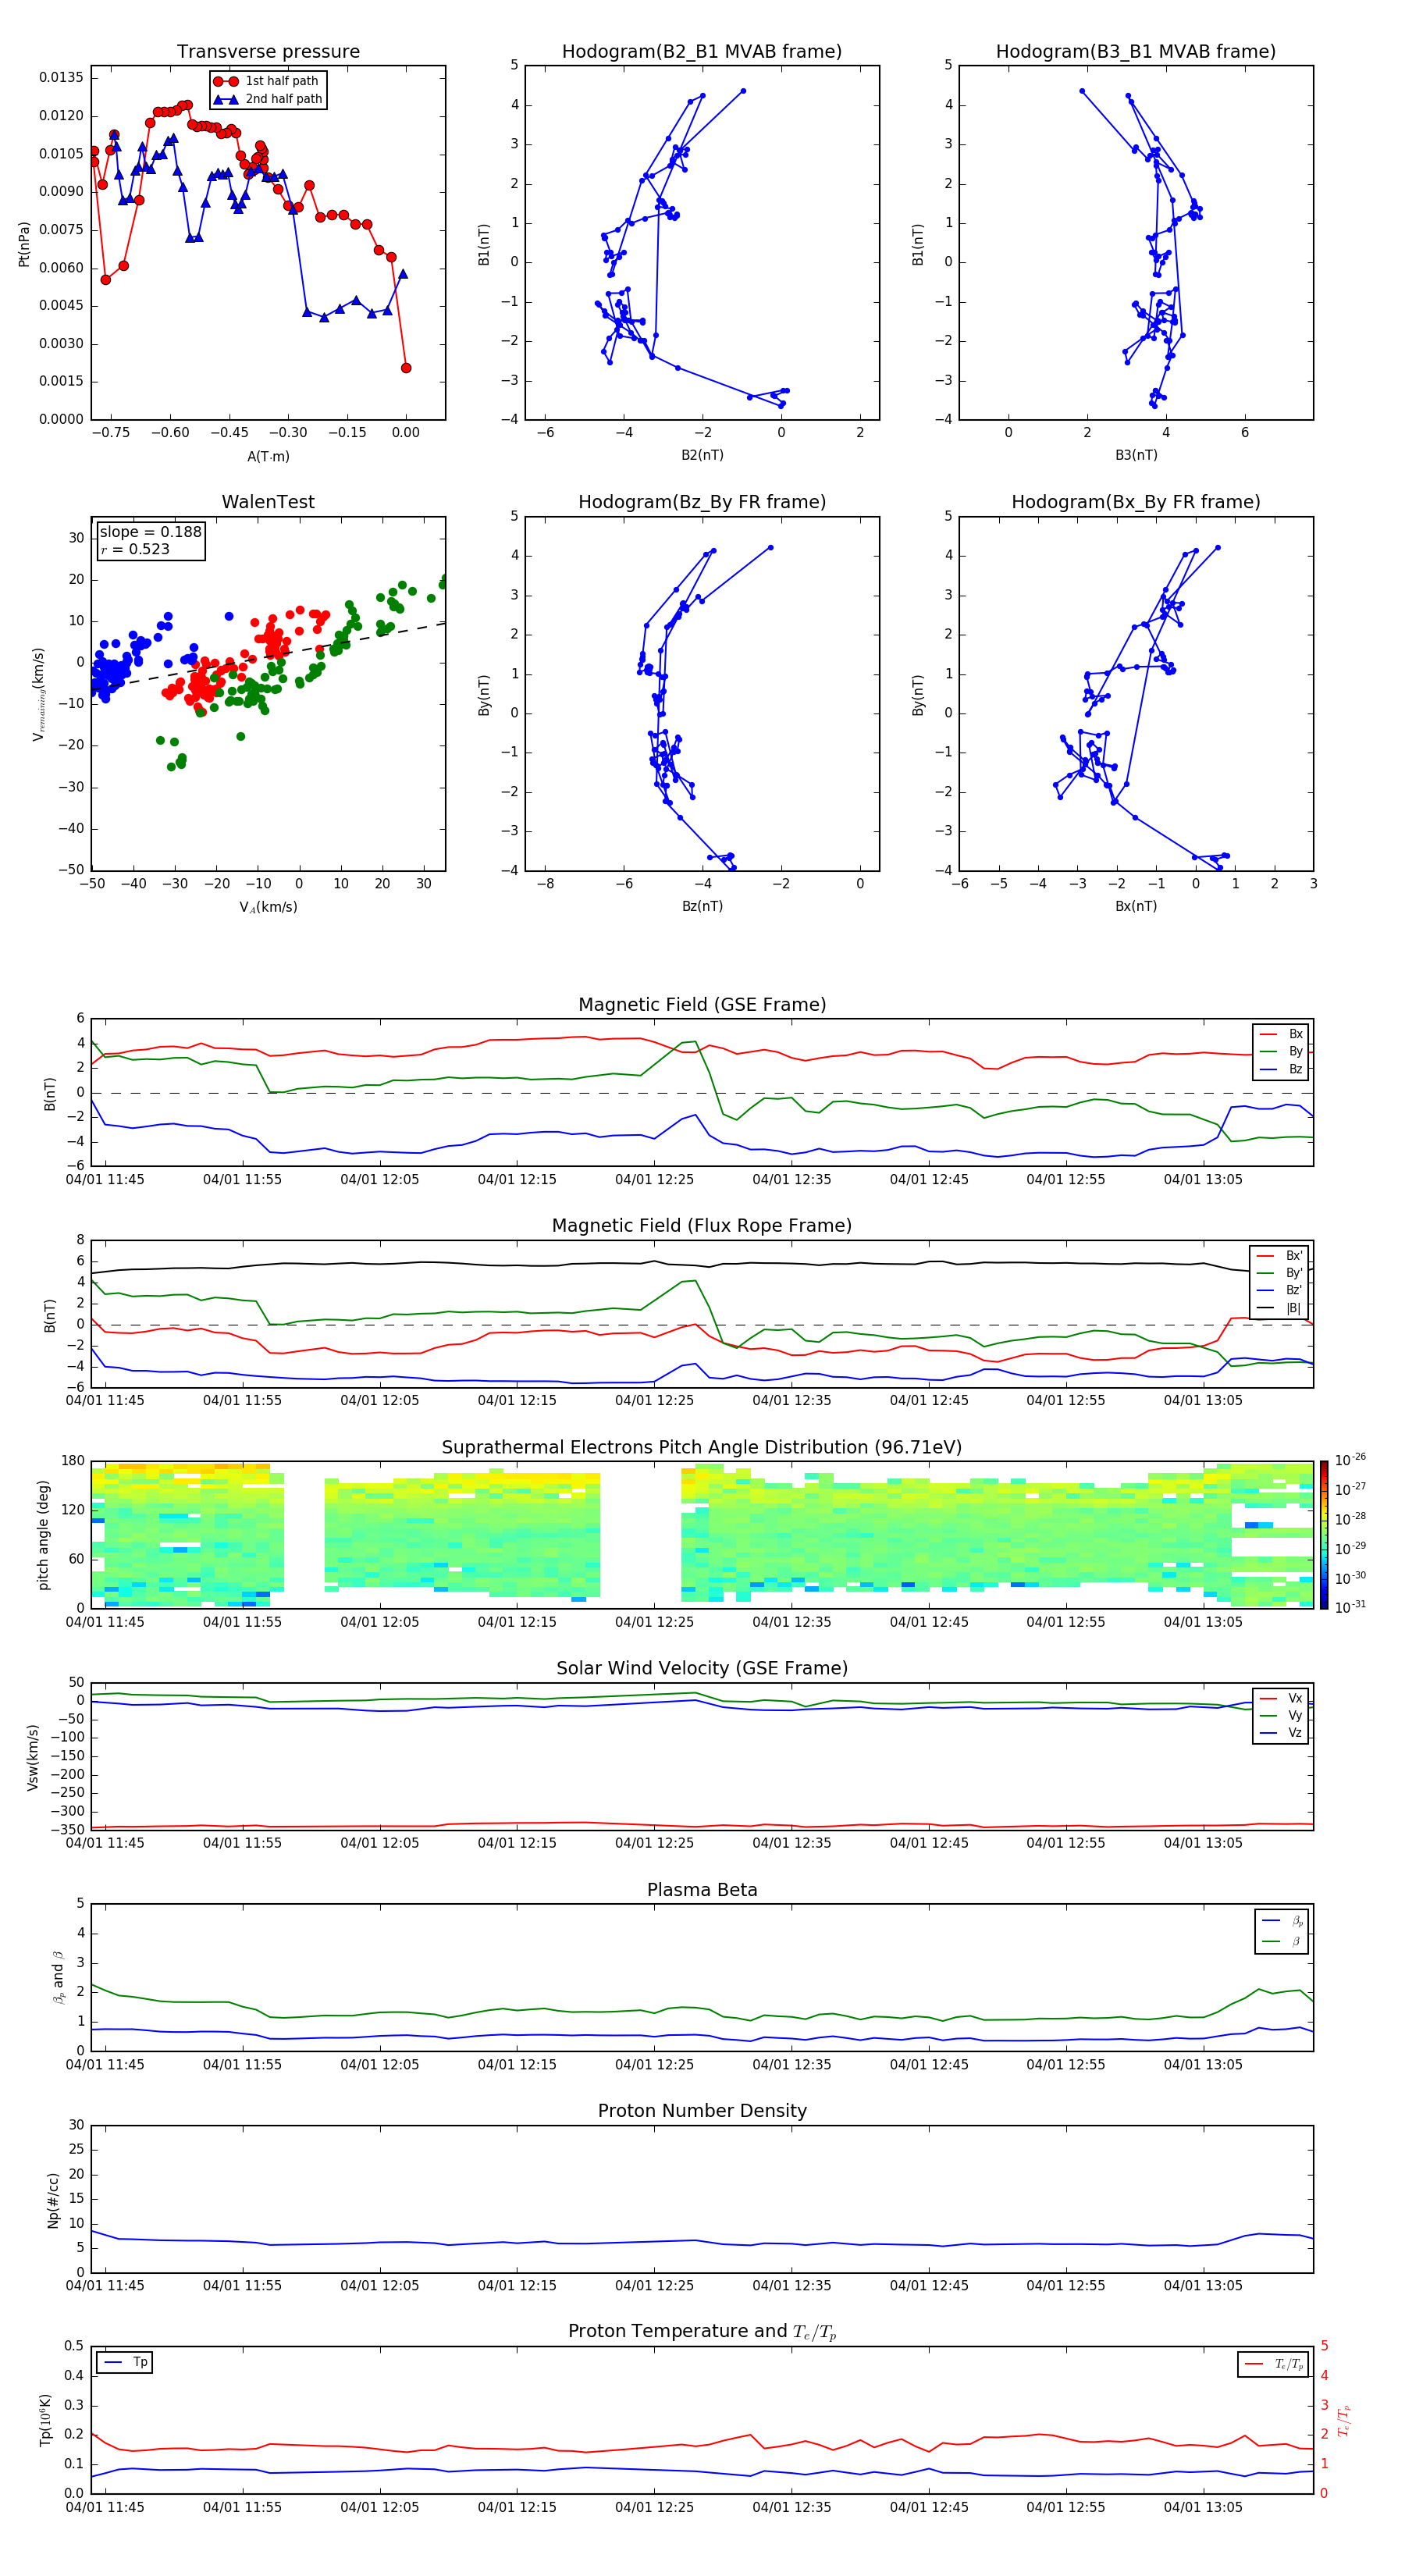Select "Bx" in the GSE magnetic field legend
Screen dimensions: 1405x2576
click(1282, 1034)
